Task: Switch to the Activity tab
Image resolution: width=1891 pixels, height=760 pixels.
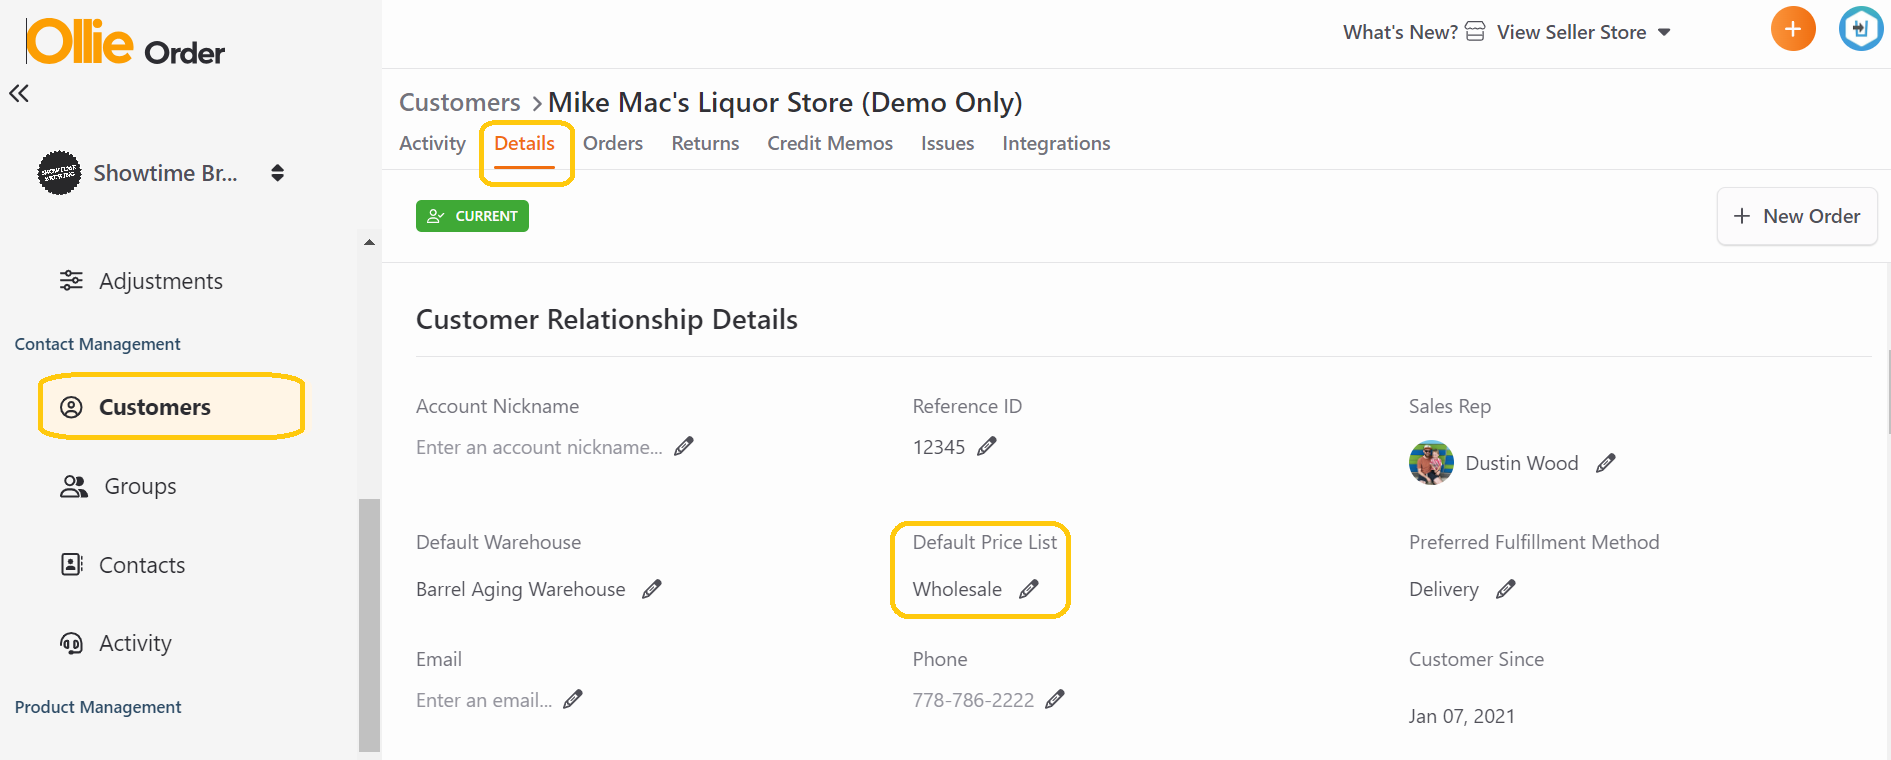Action: click(432, 143)
